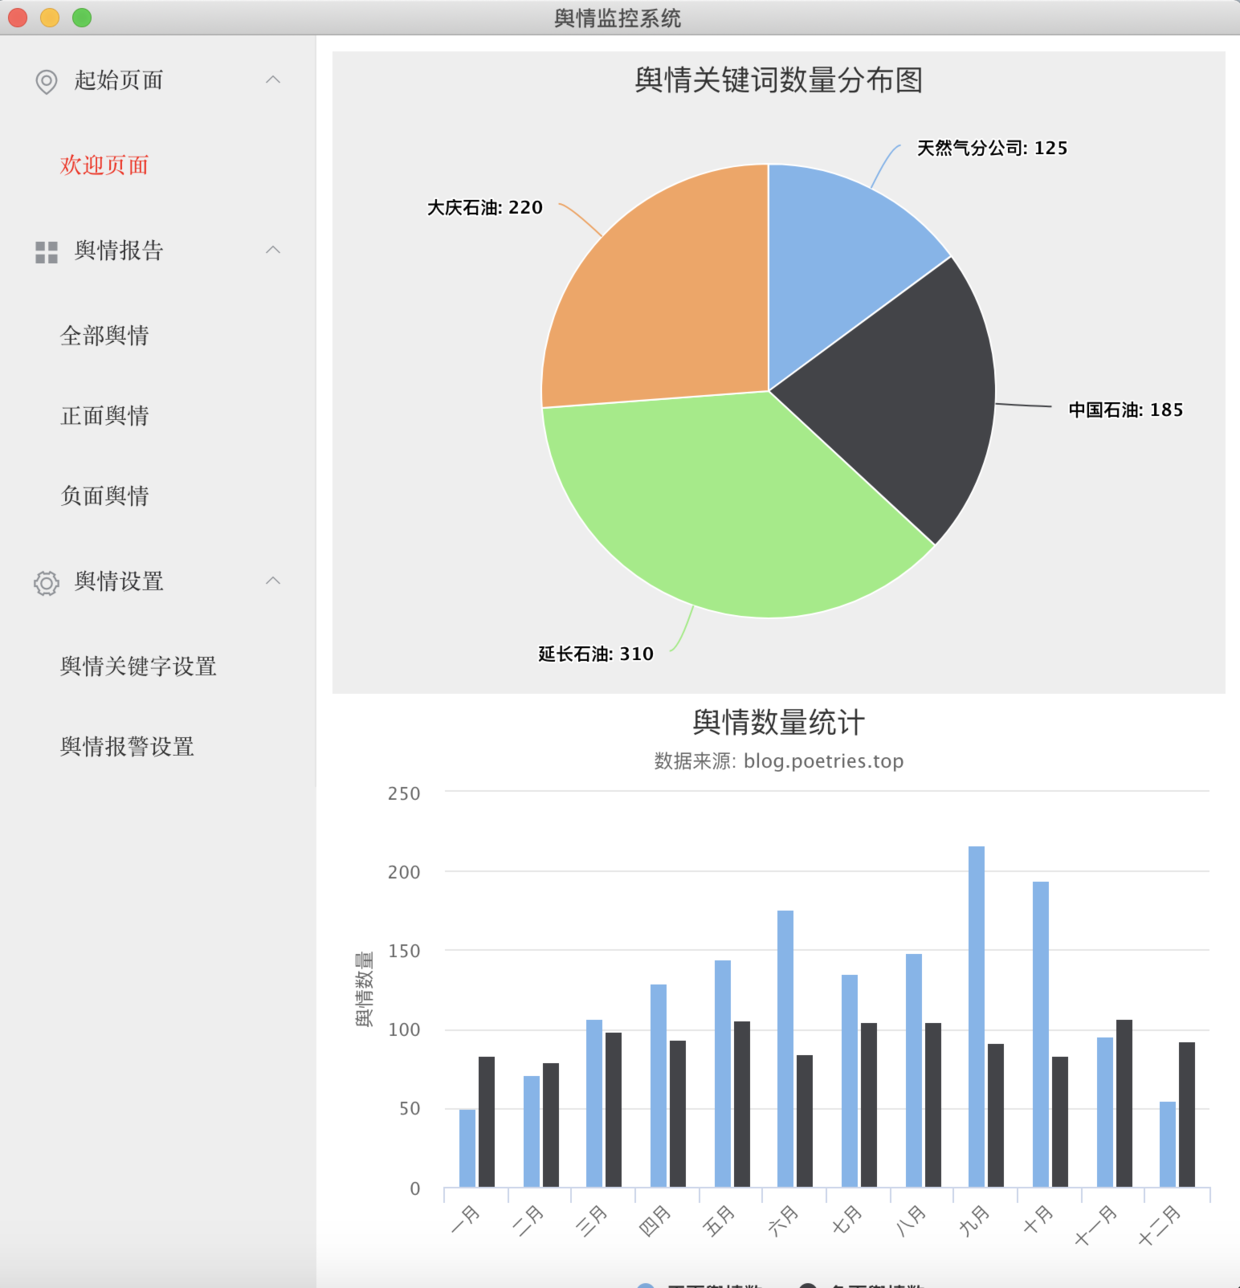Click the dark bar for 十月
Viewport: 1240px width, 1288px height.
tap(1060, 1122)
